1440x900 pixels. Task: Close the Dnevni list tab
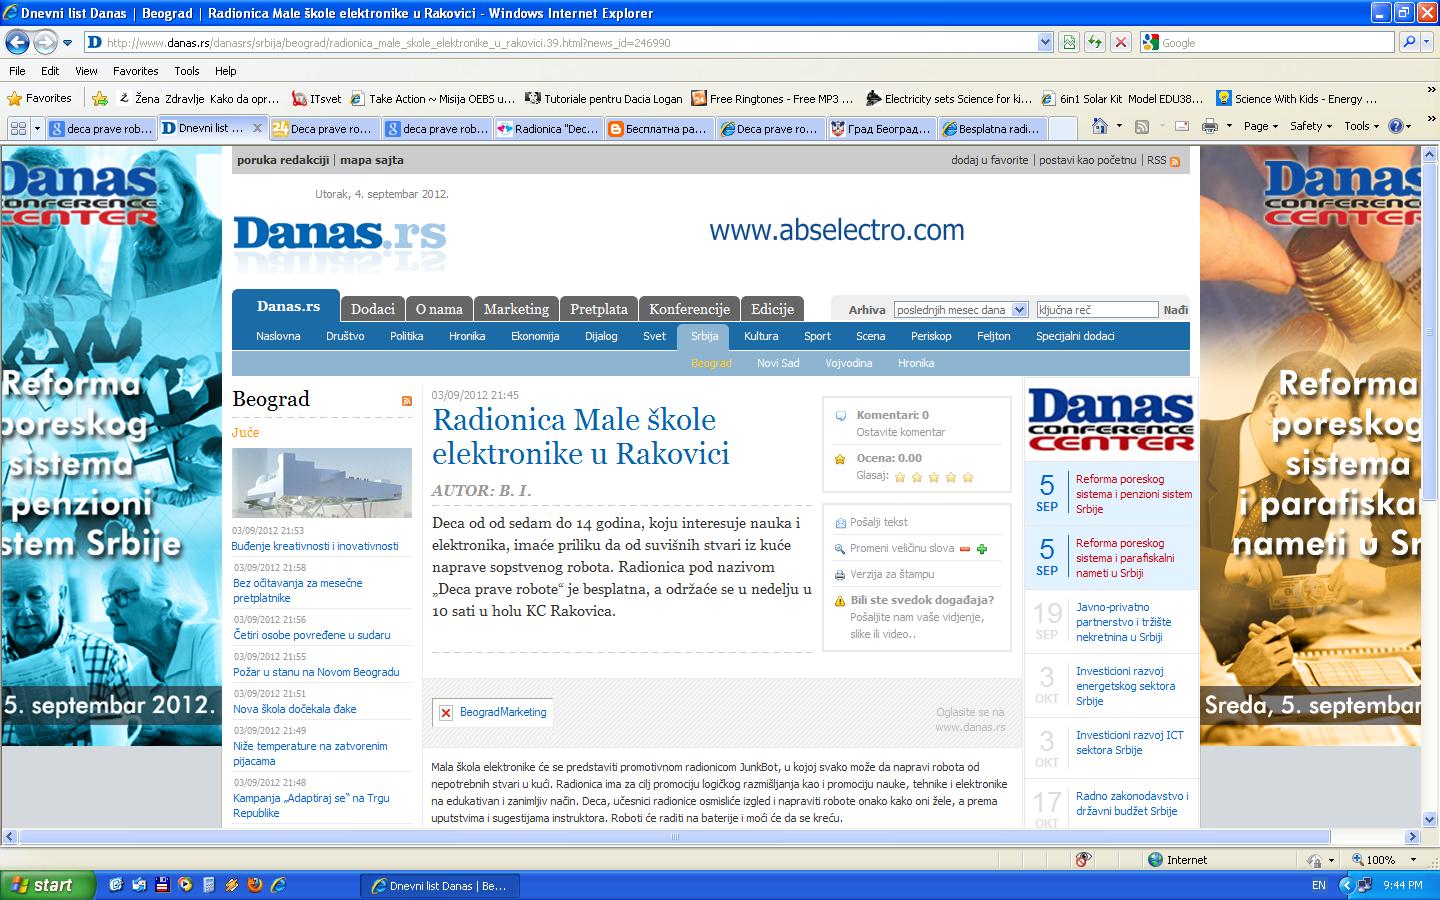coord(258,128)
